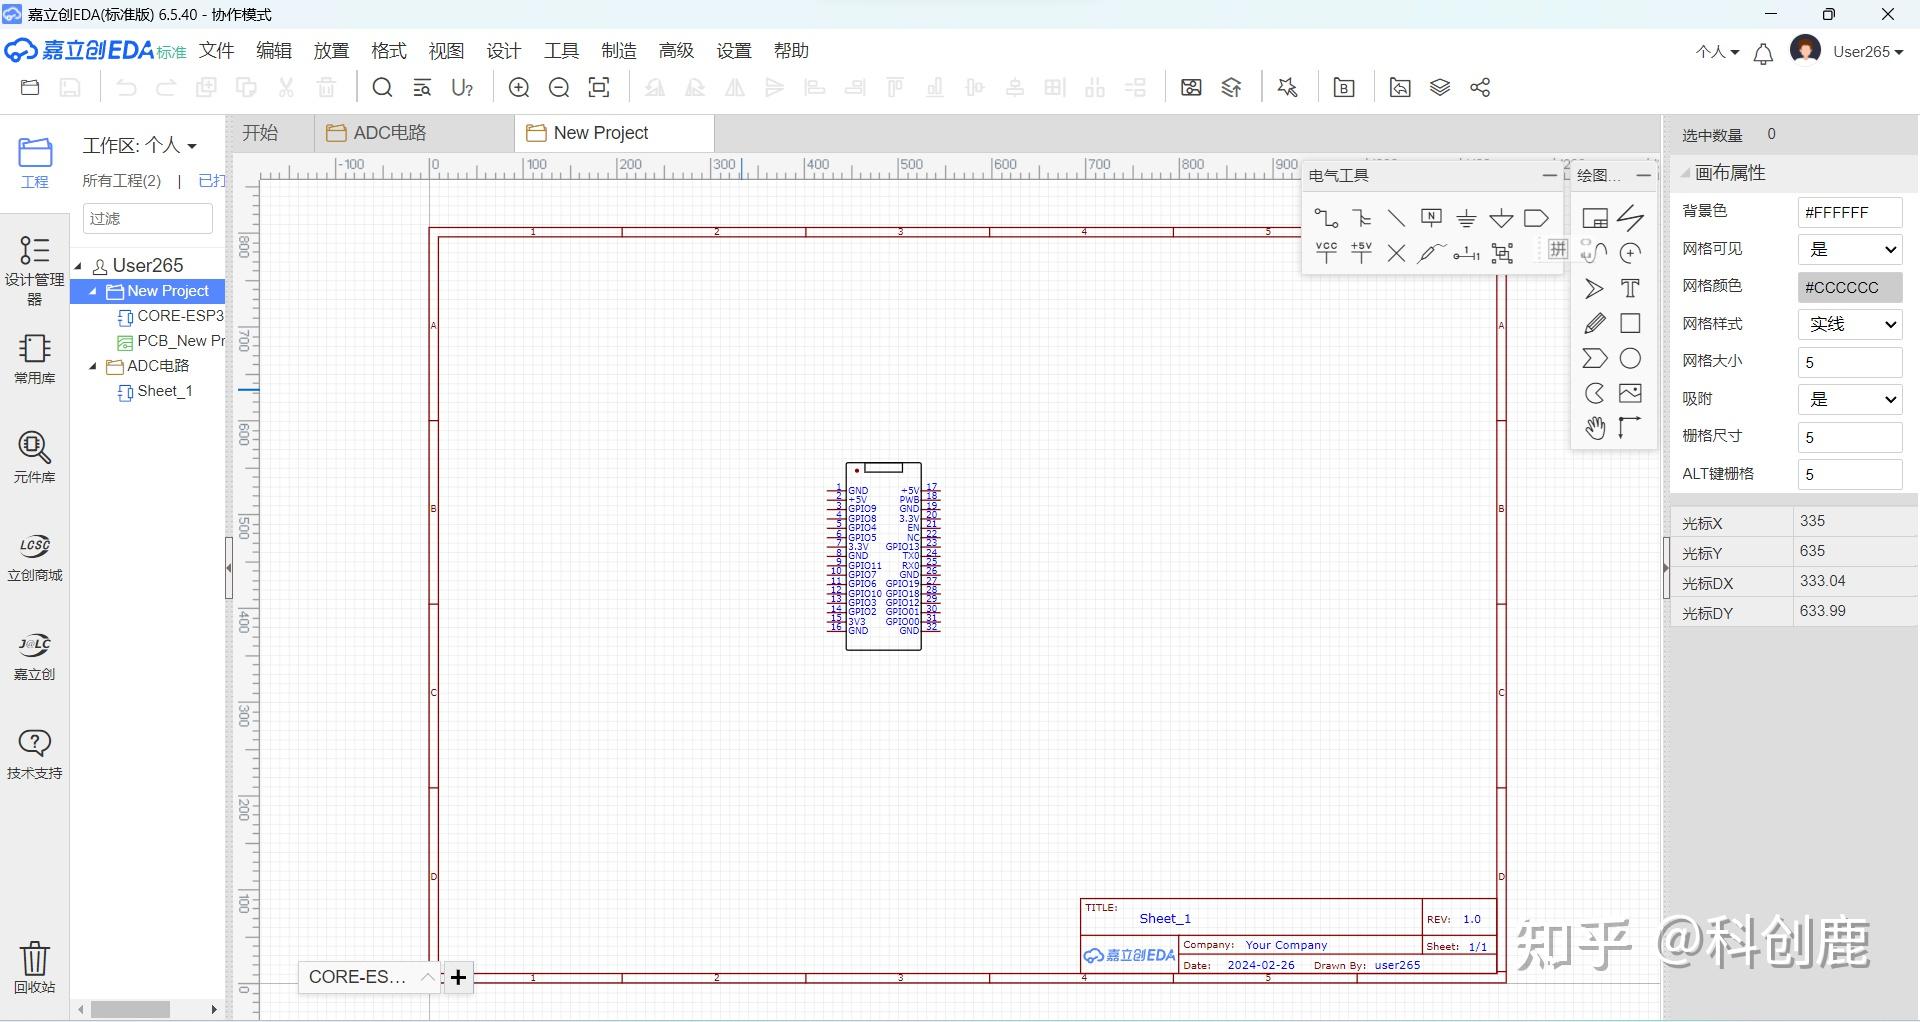Select the Pie drawing tool
Viewport: 1920px width, 1022px height.
1595,393
